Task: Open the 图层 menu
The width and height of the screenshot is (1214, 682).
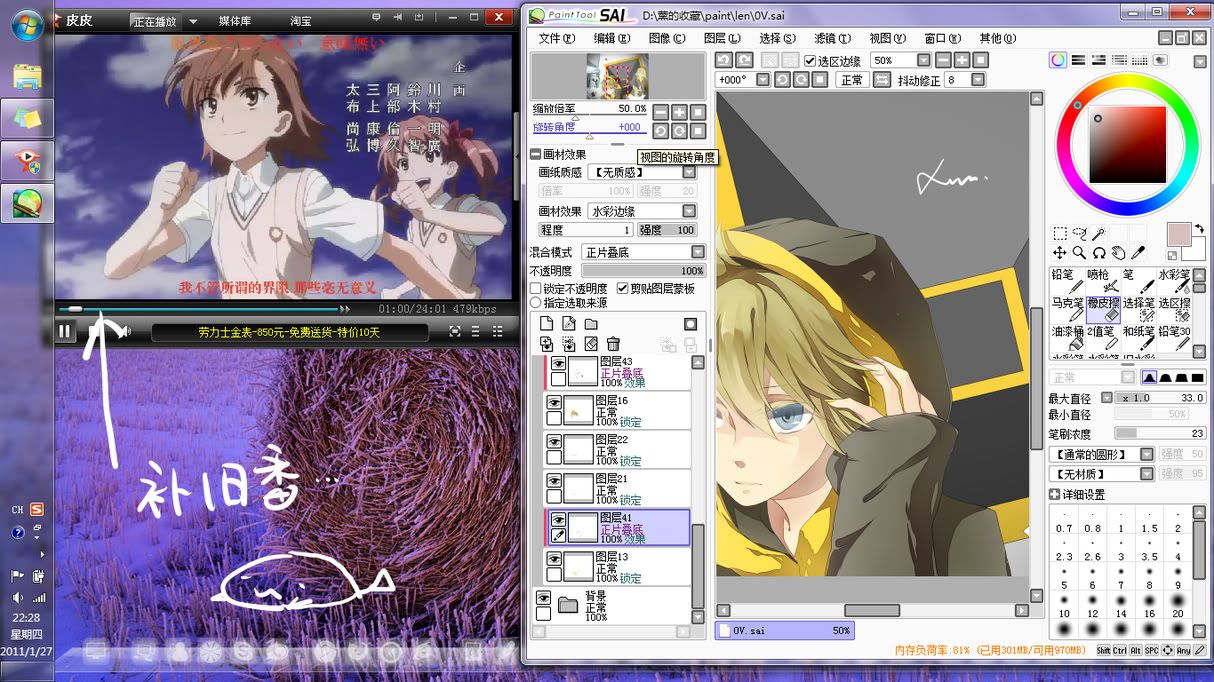Action: [722, 38]
